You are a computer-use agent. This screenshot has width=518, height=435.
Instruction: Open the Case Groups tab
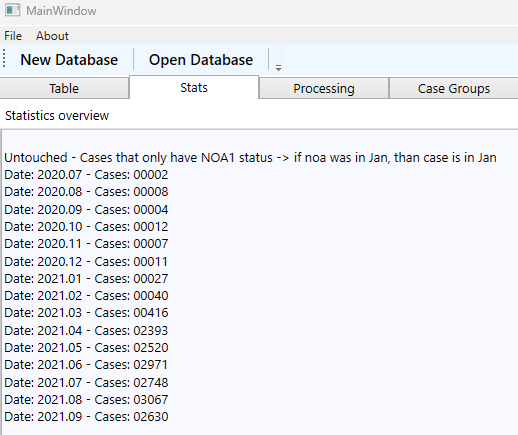point(454,88)
